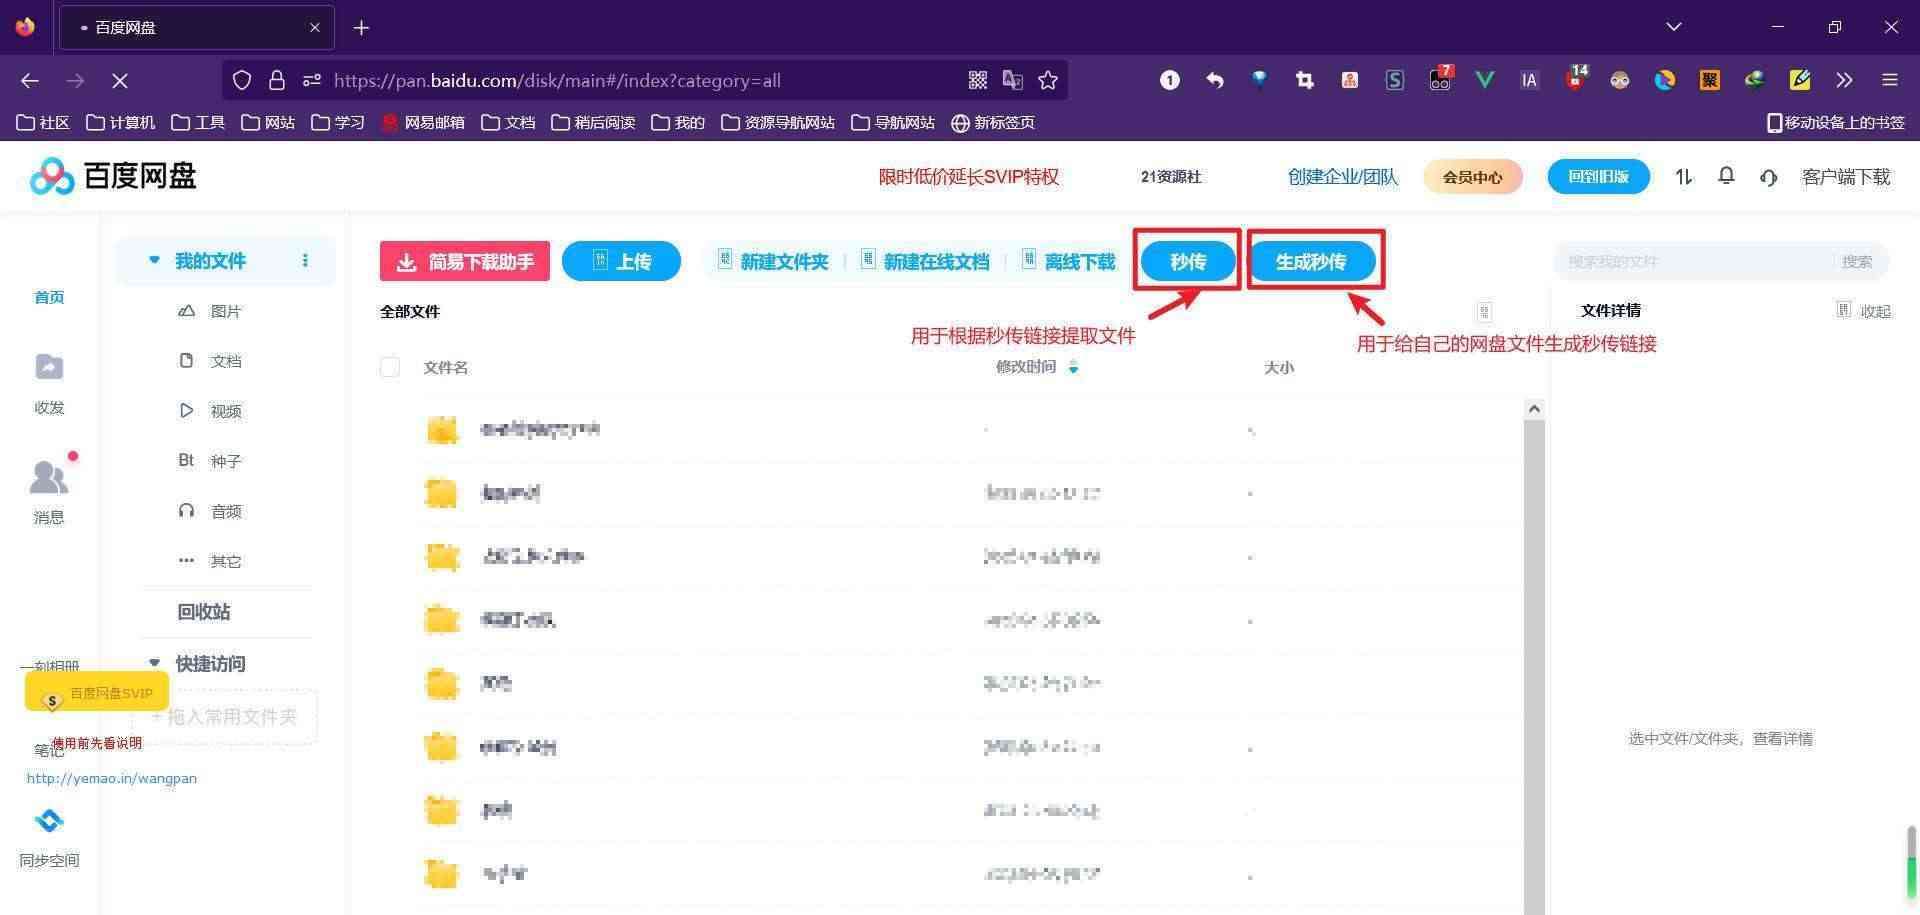Go back with browser back arrow
Screen dimensions: 1920x915
pos(30,80)
